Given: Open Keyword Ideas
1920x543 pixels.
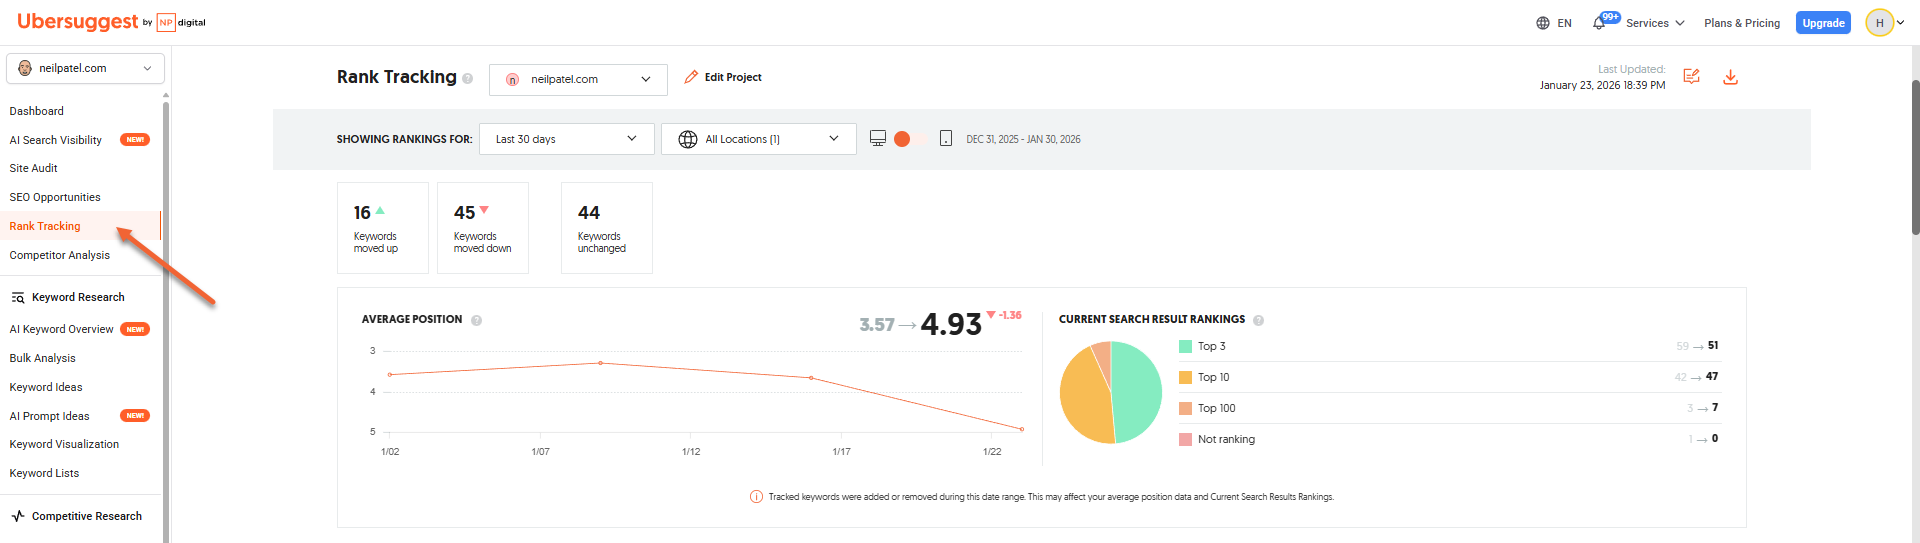Looking at the screenshot, I should [x=46, y=387].
